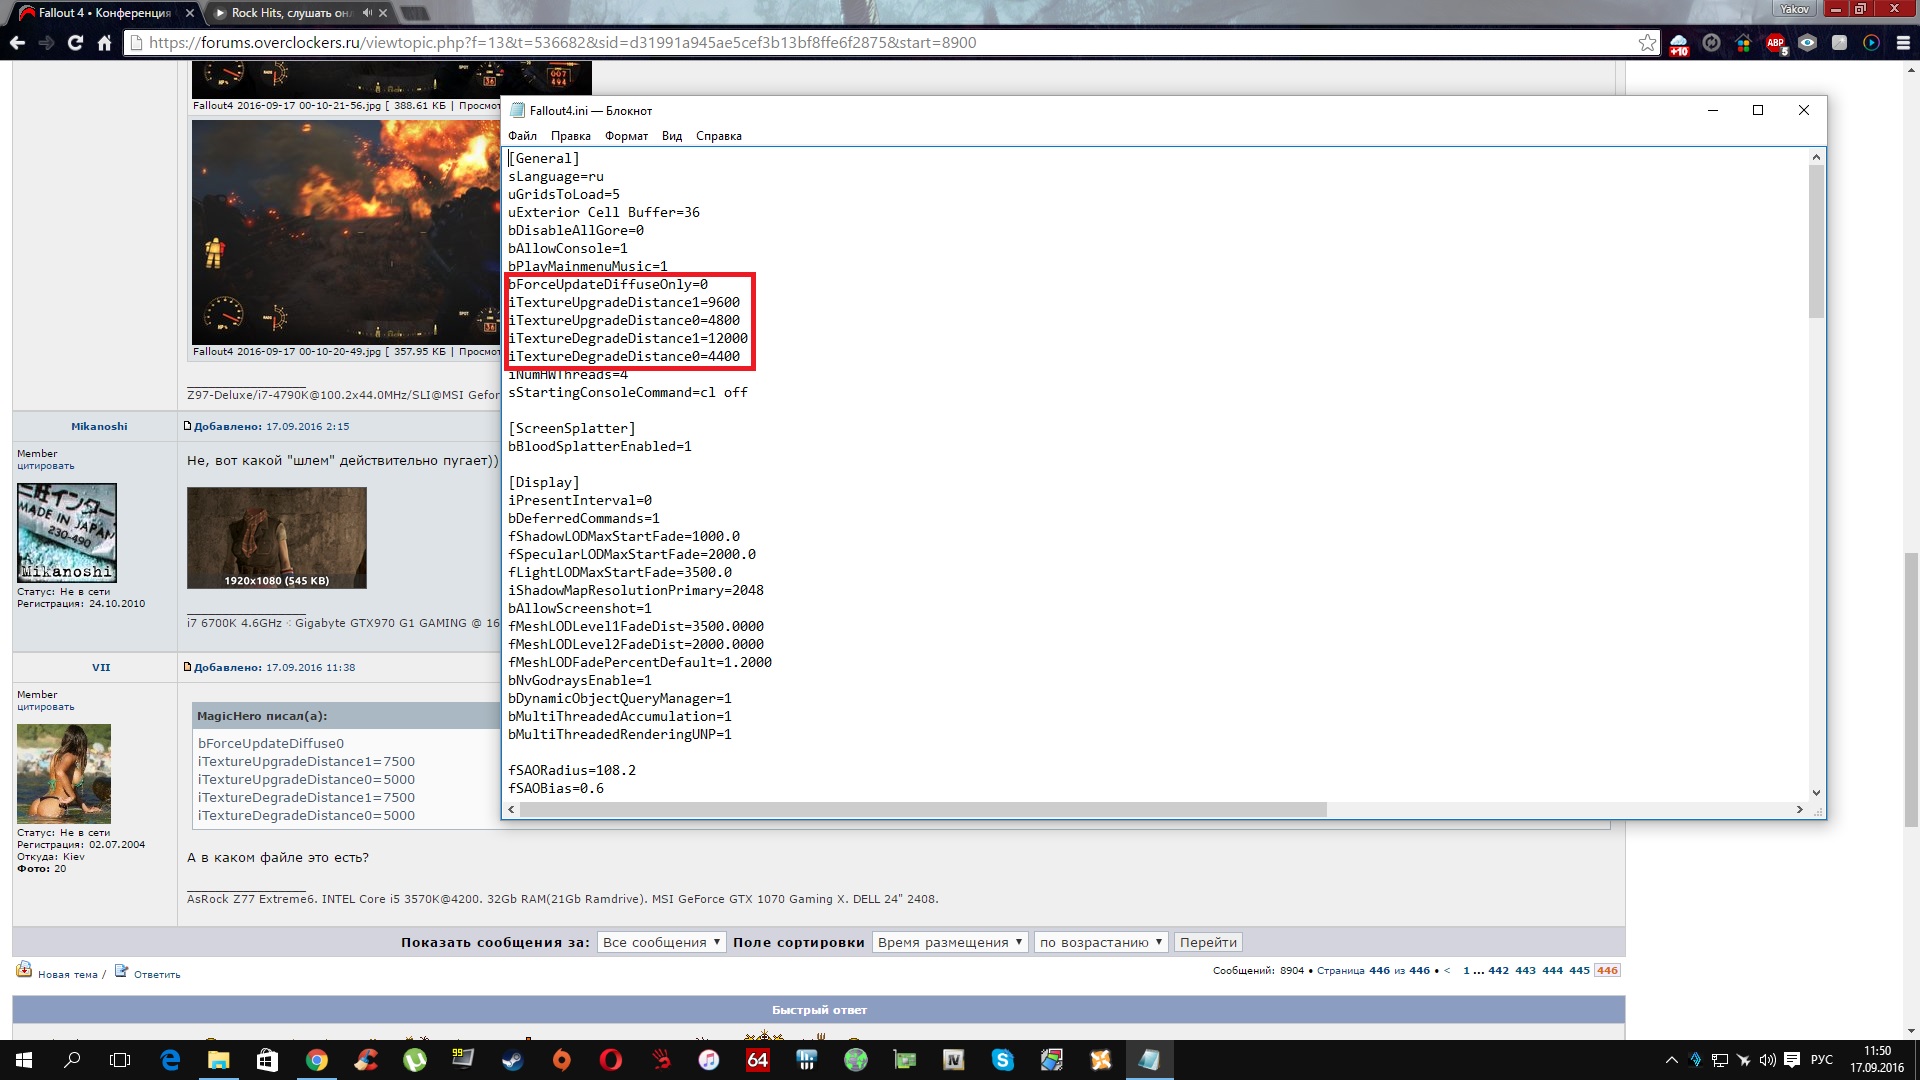Click 'Ответить' reply link
Screen dimensions: 1920x1080
click(156, 974)
